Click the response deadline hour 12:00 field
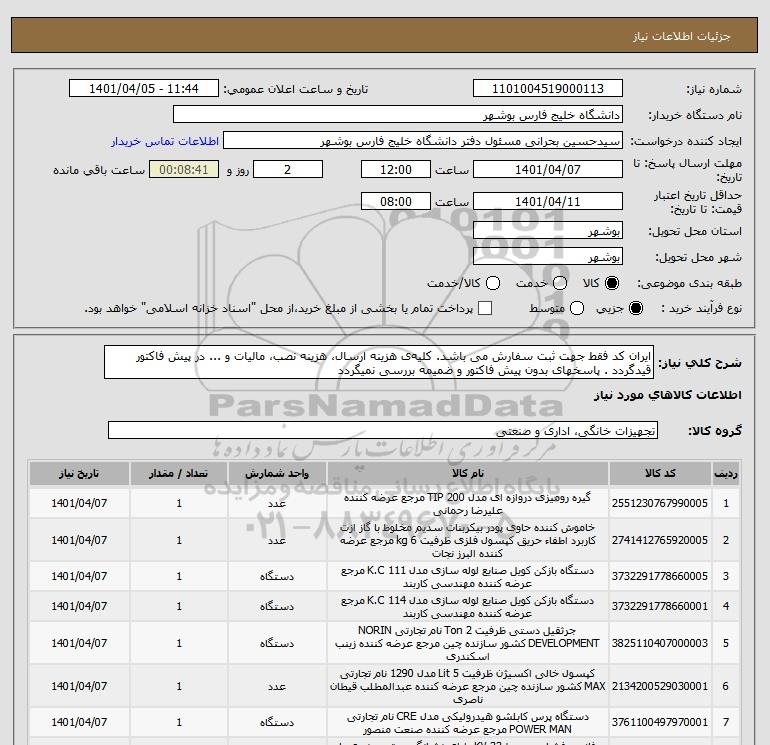Viewport: 770px width, 745px height. pyautogui.click(x=396, y=169)
